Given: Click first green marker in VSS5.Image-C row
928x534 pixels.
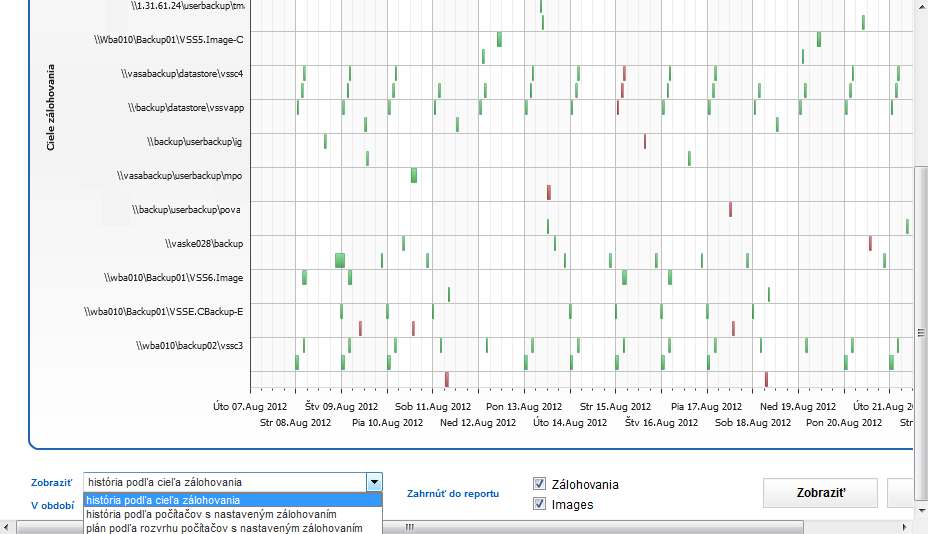Looking at the screenshot, I should pos(499,39).
